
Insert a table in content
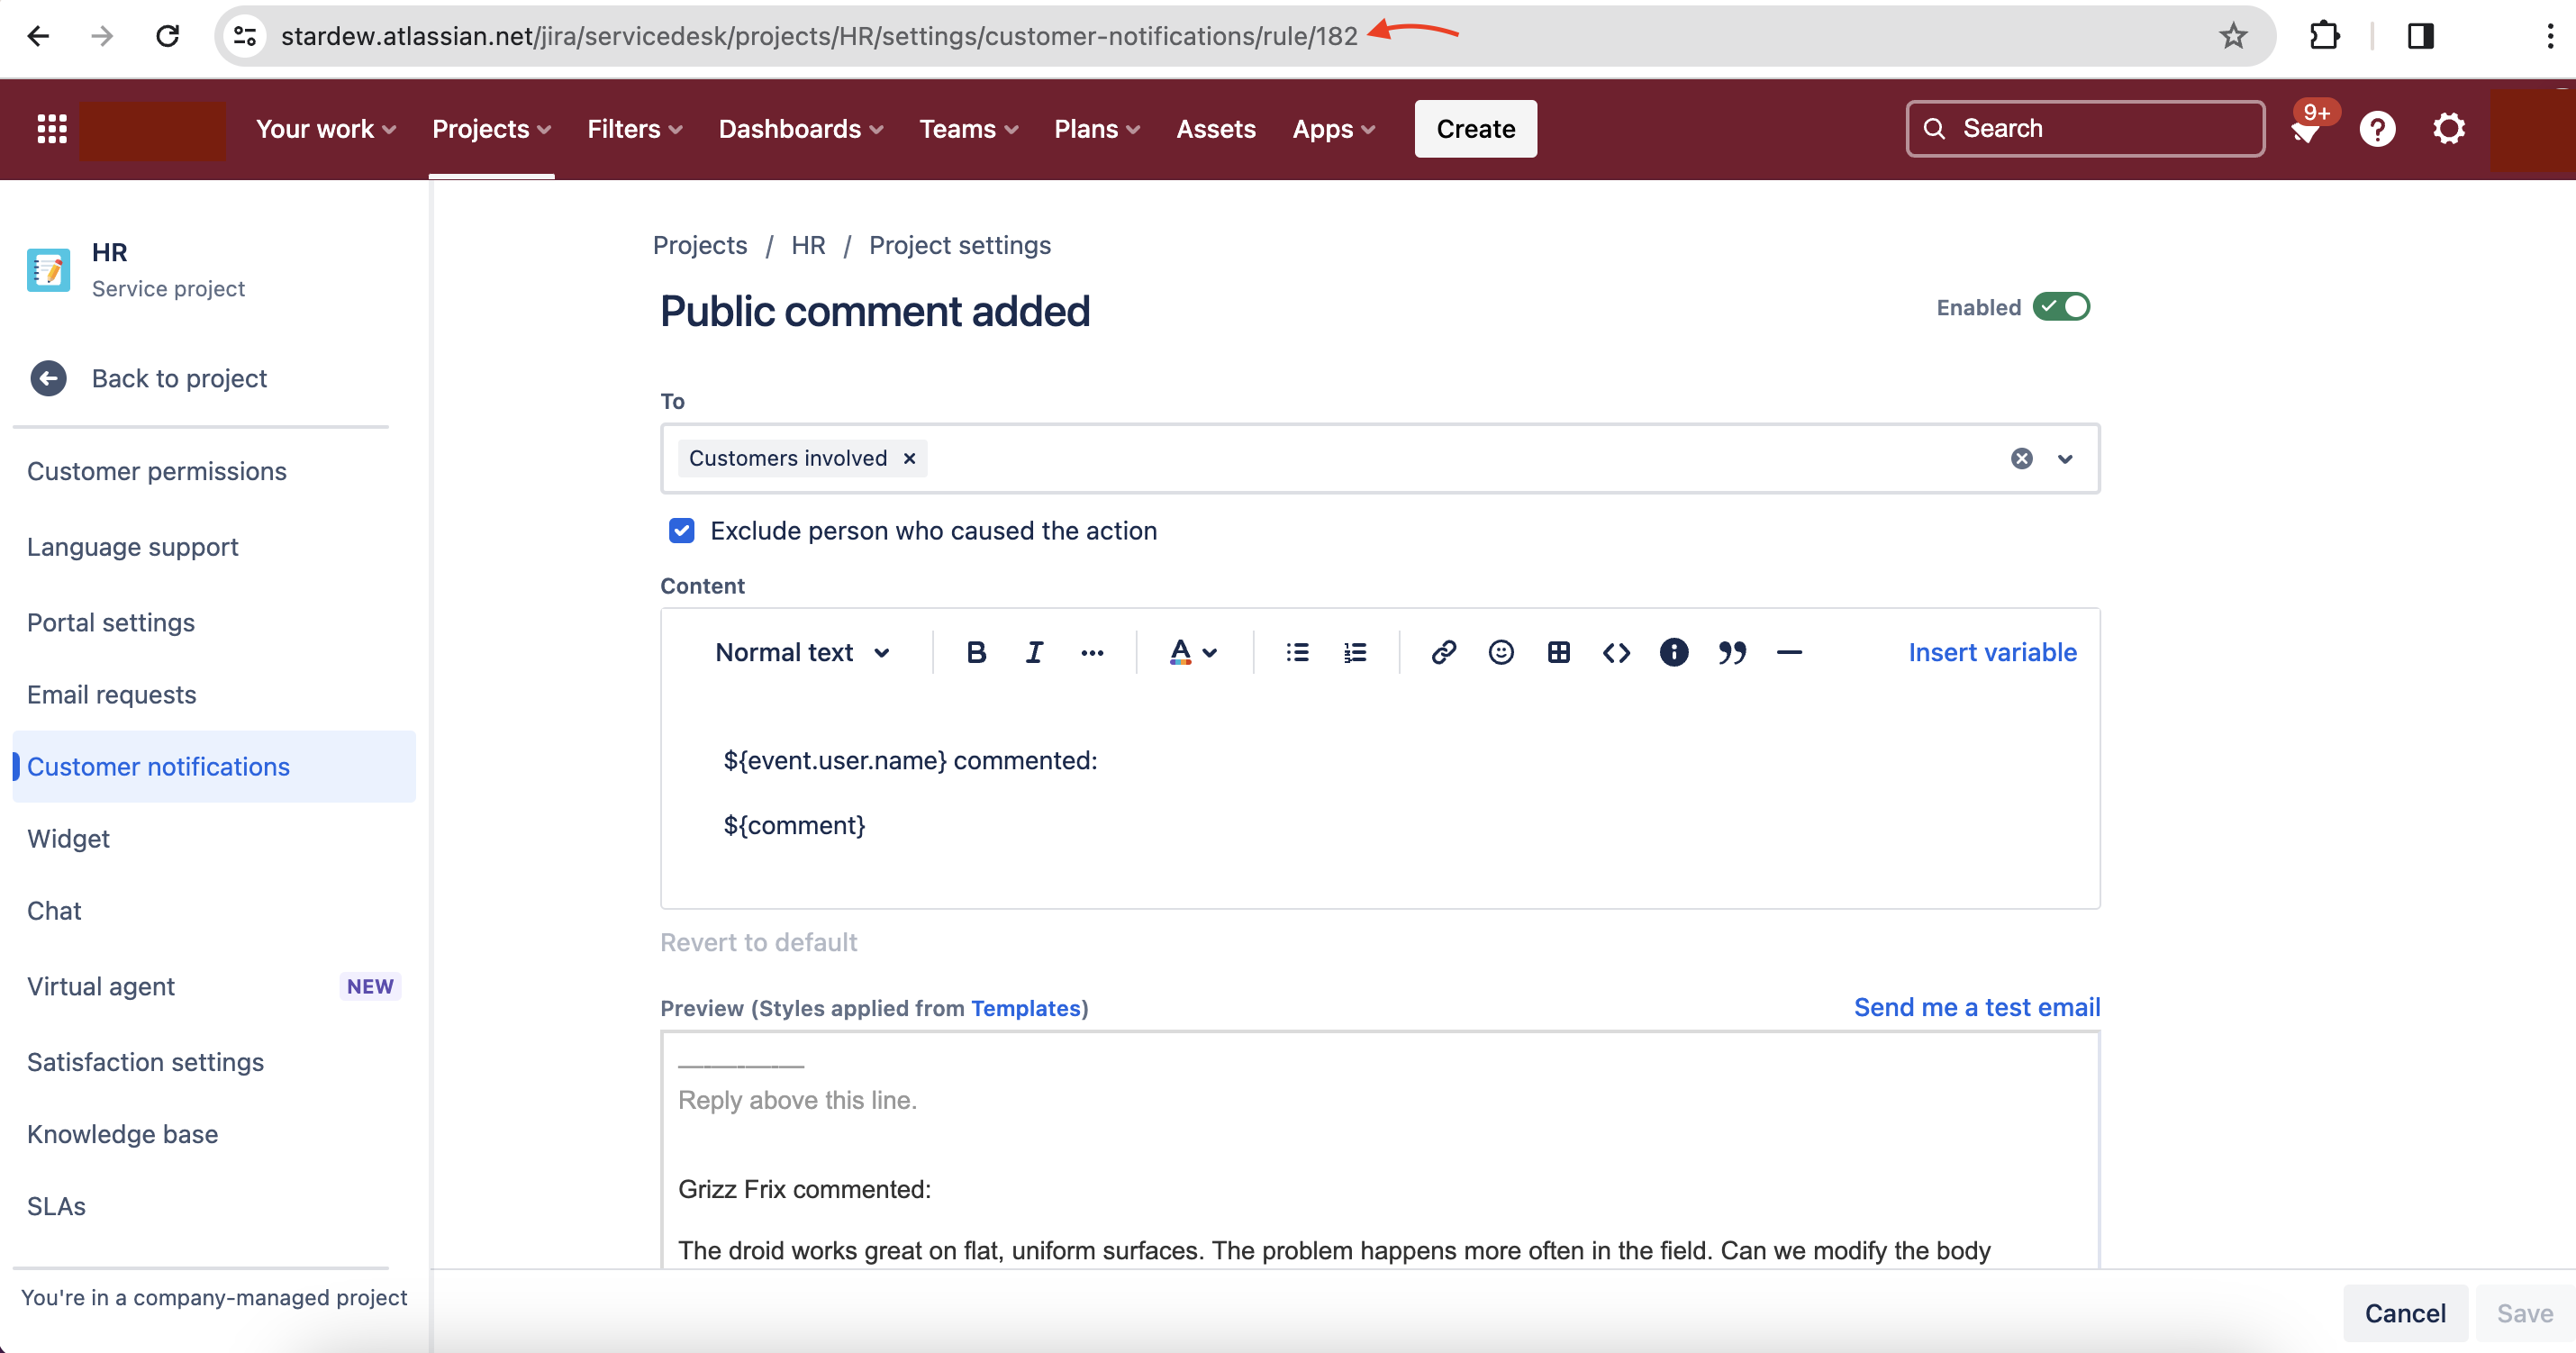(1558, 653)
